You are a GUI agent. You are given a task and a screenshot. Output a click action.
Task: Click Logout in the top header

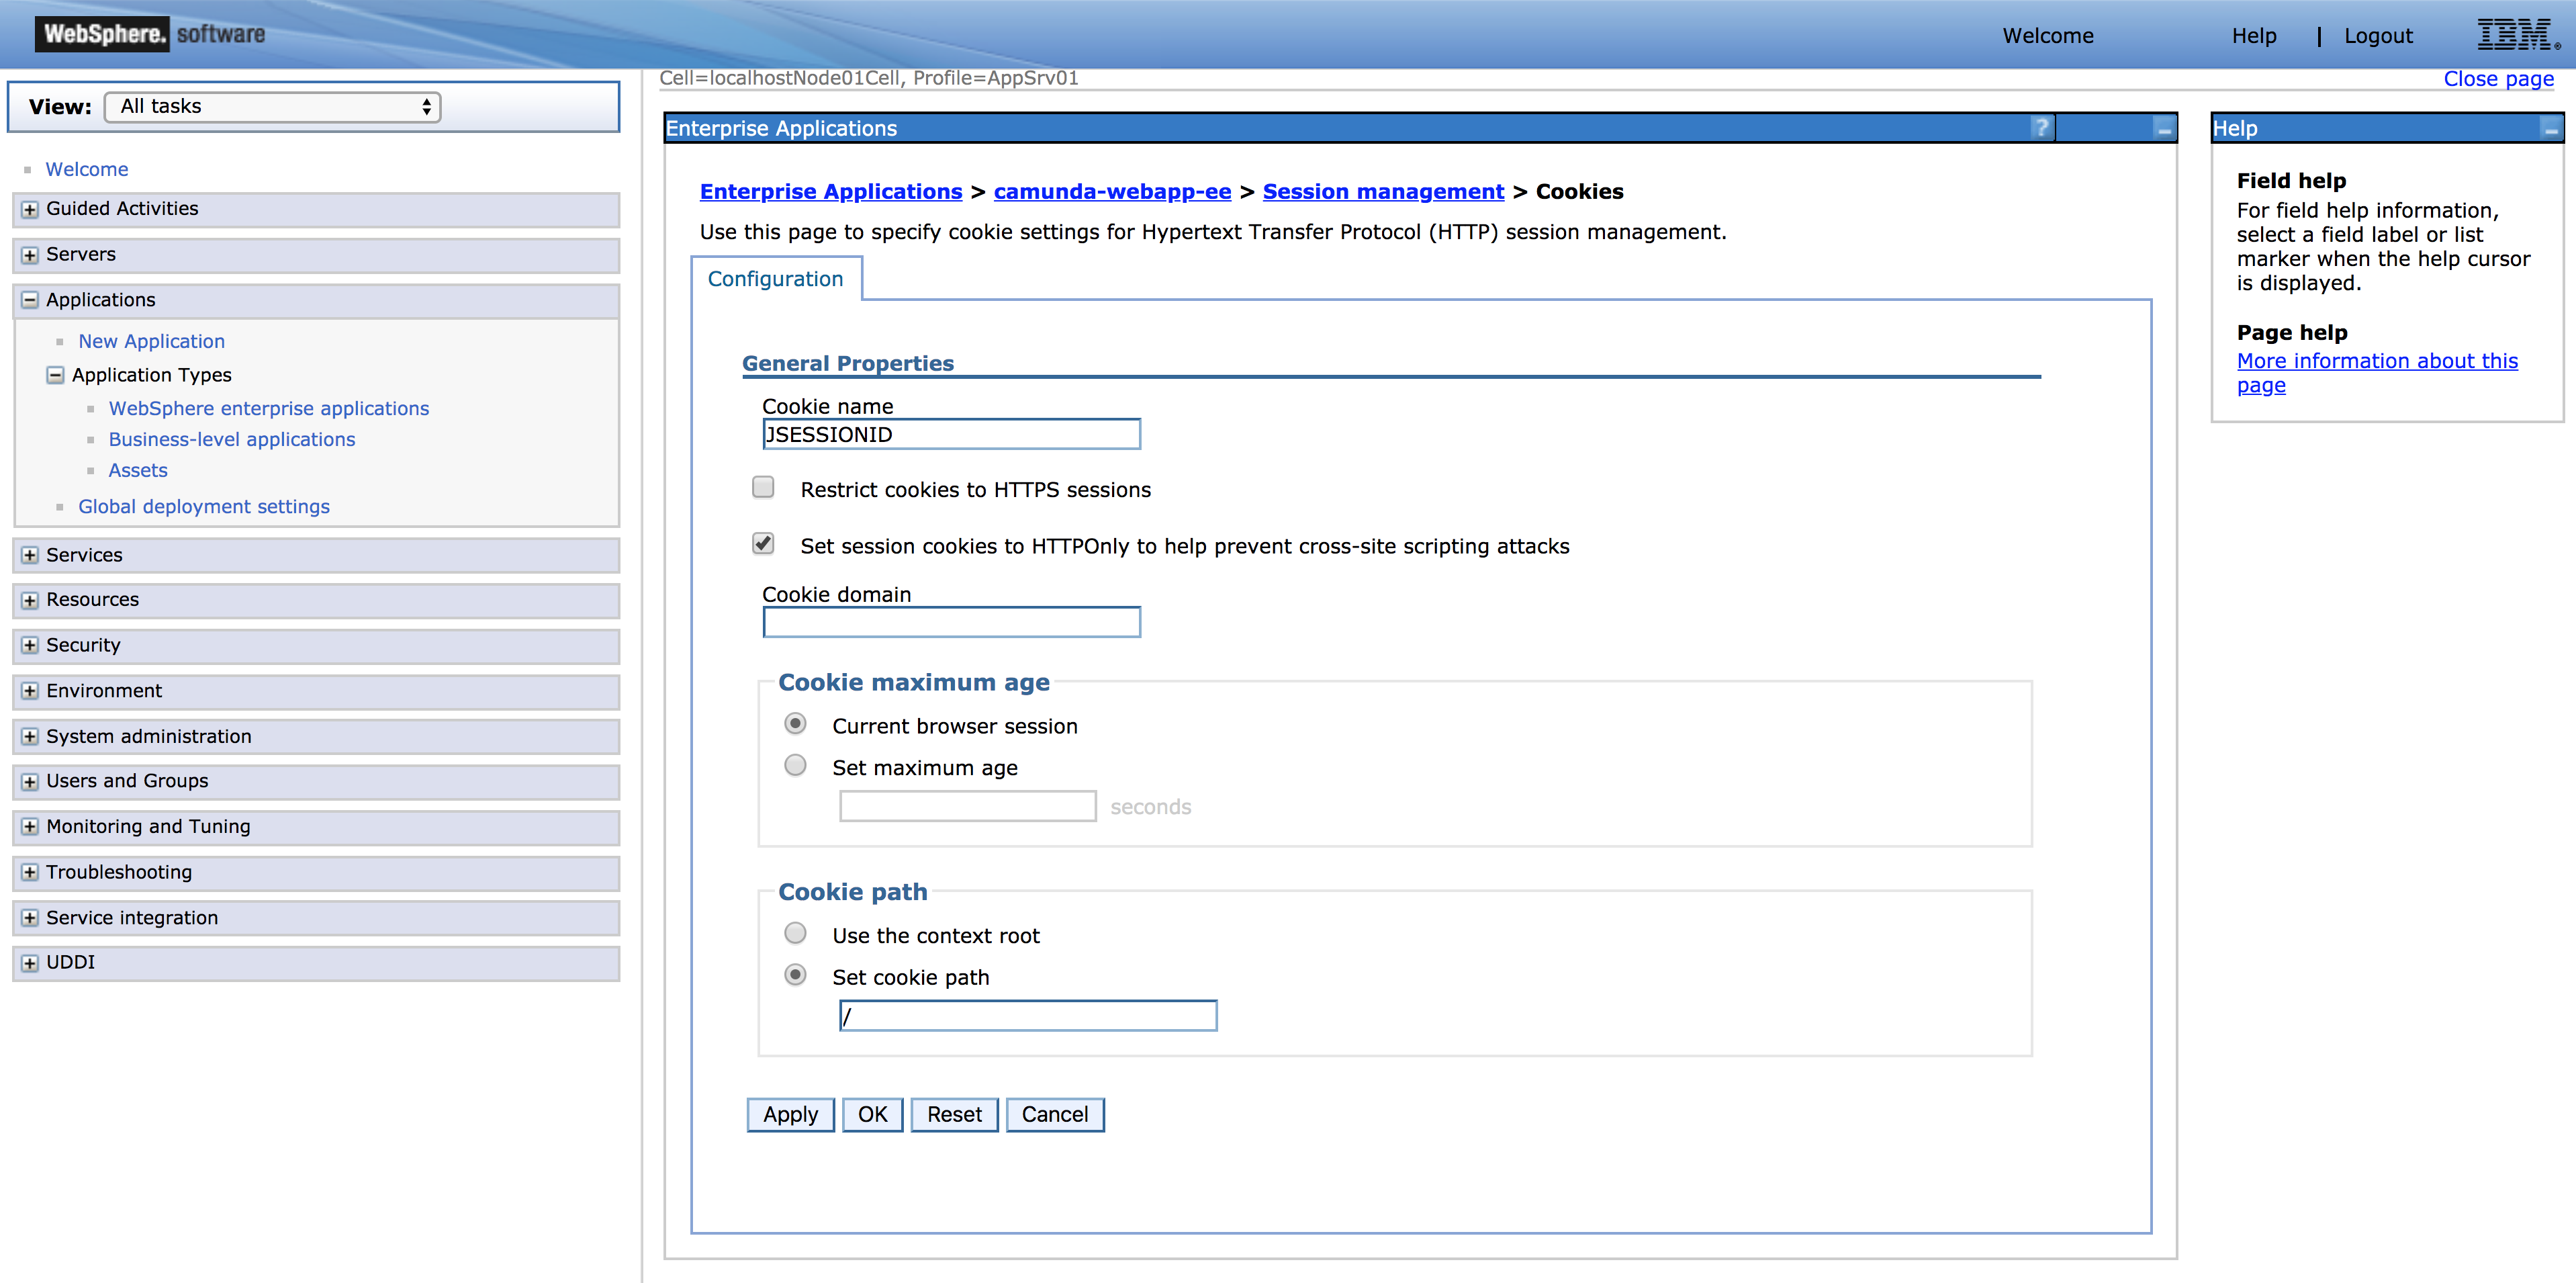[2378, 36]
